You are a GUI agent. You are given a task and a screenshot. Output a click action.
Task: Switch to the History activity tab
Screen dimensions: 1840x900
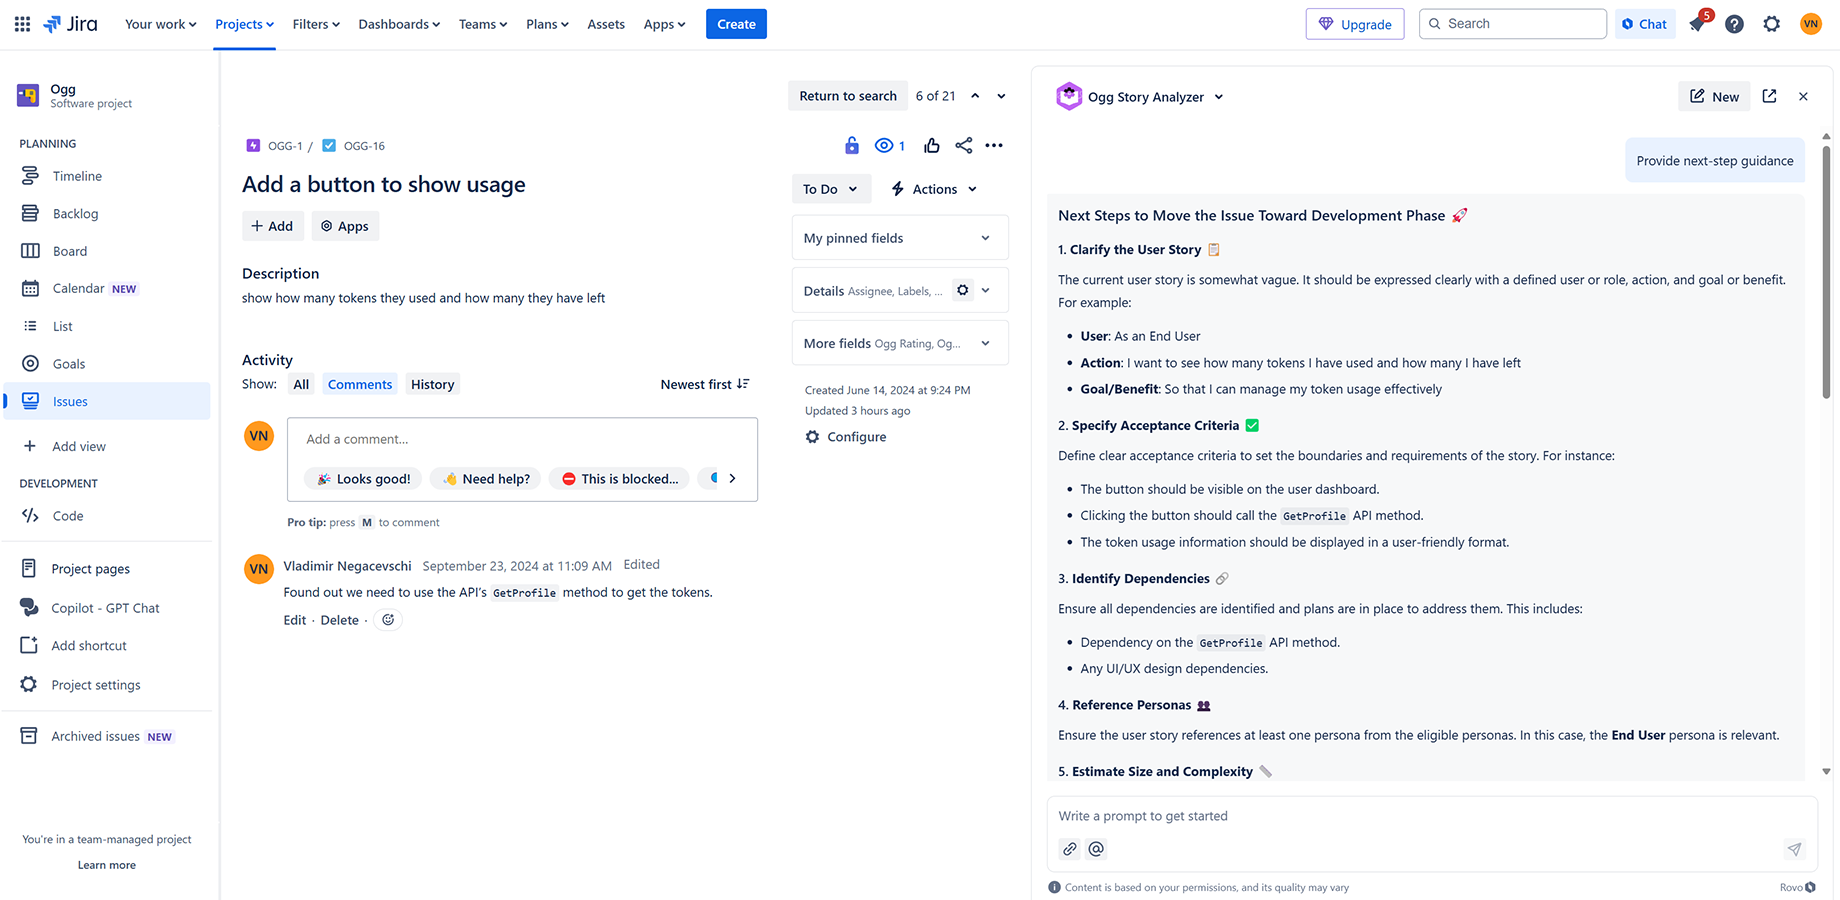pos(433,384)
